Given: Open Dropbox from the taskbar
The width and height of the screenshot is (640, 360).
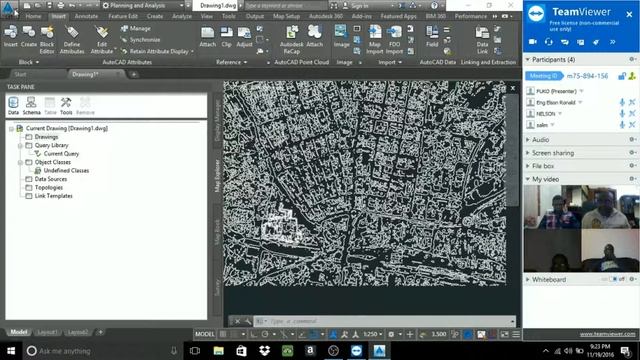Looking at the screenshot, I should tap(264, 351).
